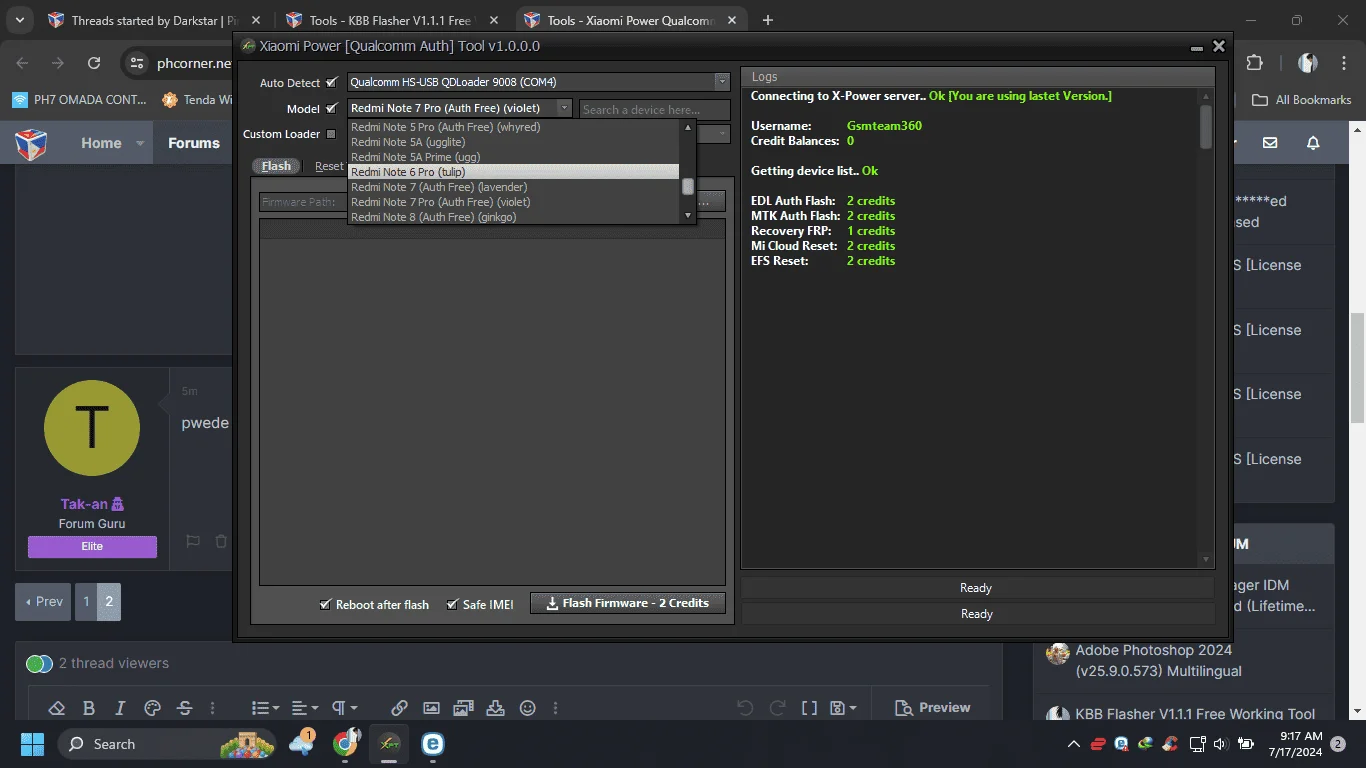This screenshot has width=1366, height=768.
Task: Switch to the Reset tab
Action: (329, 166)
